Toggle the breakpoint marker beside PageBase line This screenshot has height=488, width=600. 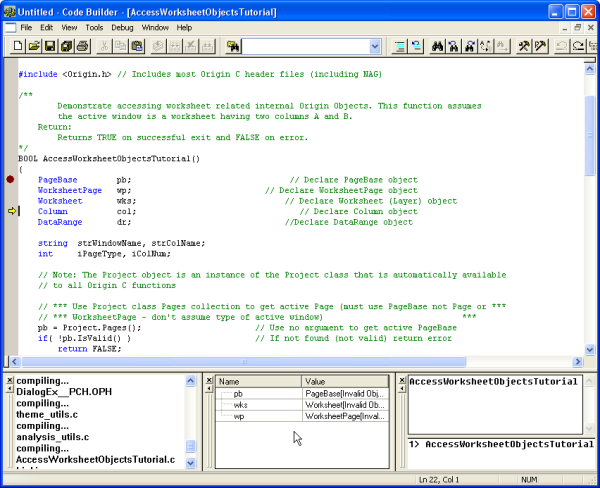pos(10,179)
